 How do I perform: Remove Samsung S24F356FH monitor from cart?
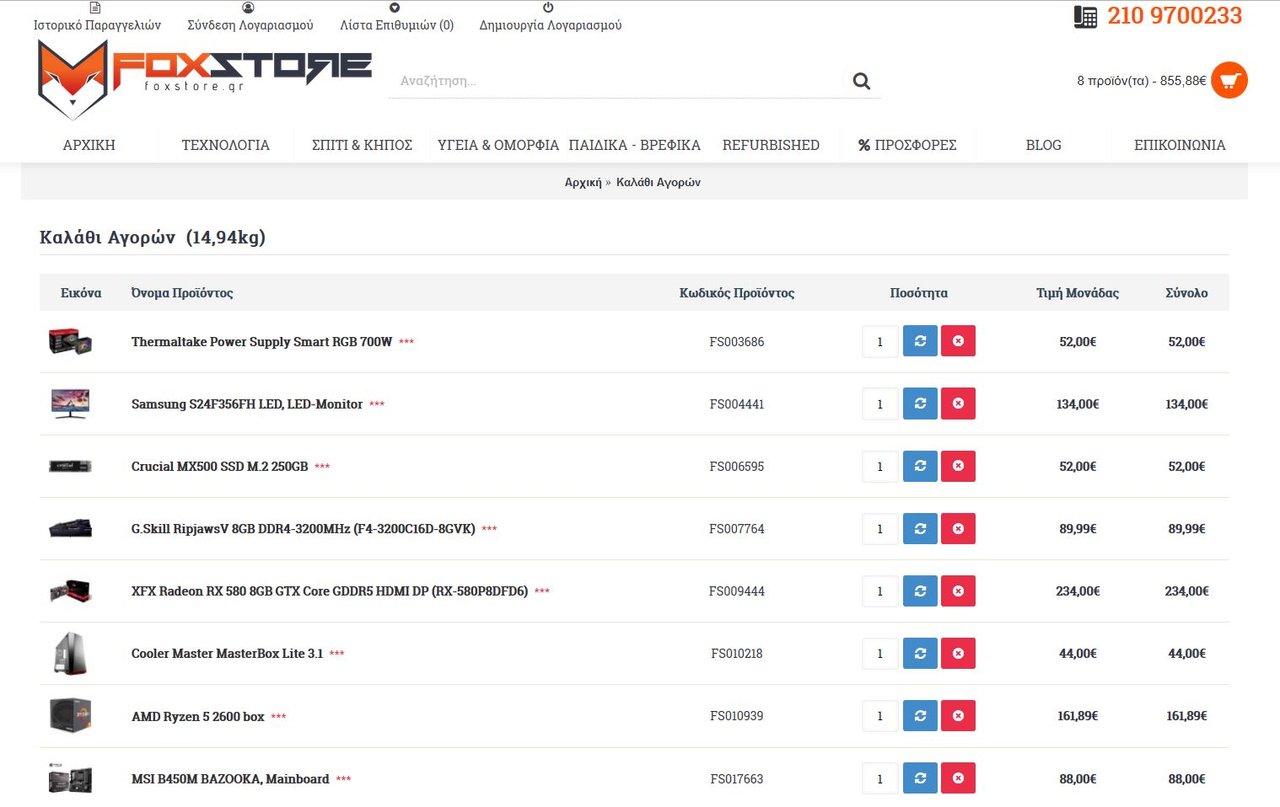[x=958, y=404]
